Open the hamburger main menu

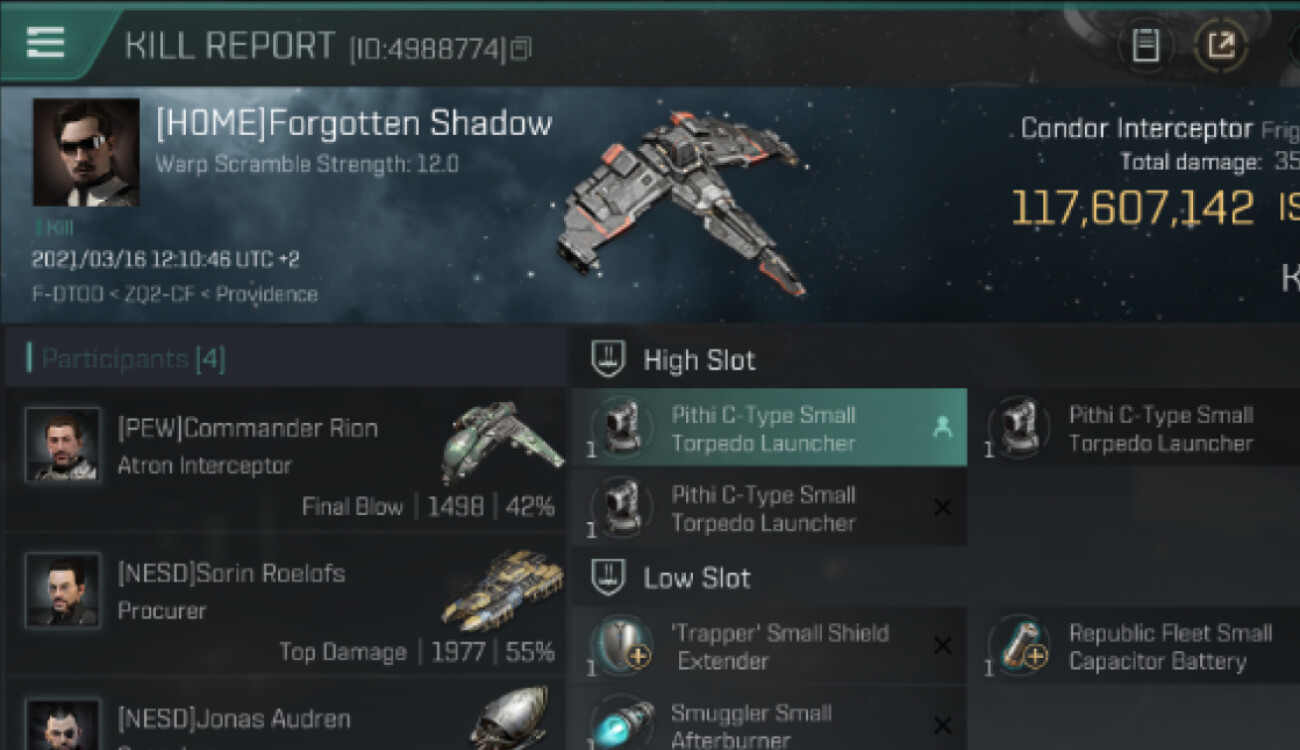click(46, 42)
